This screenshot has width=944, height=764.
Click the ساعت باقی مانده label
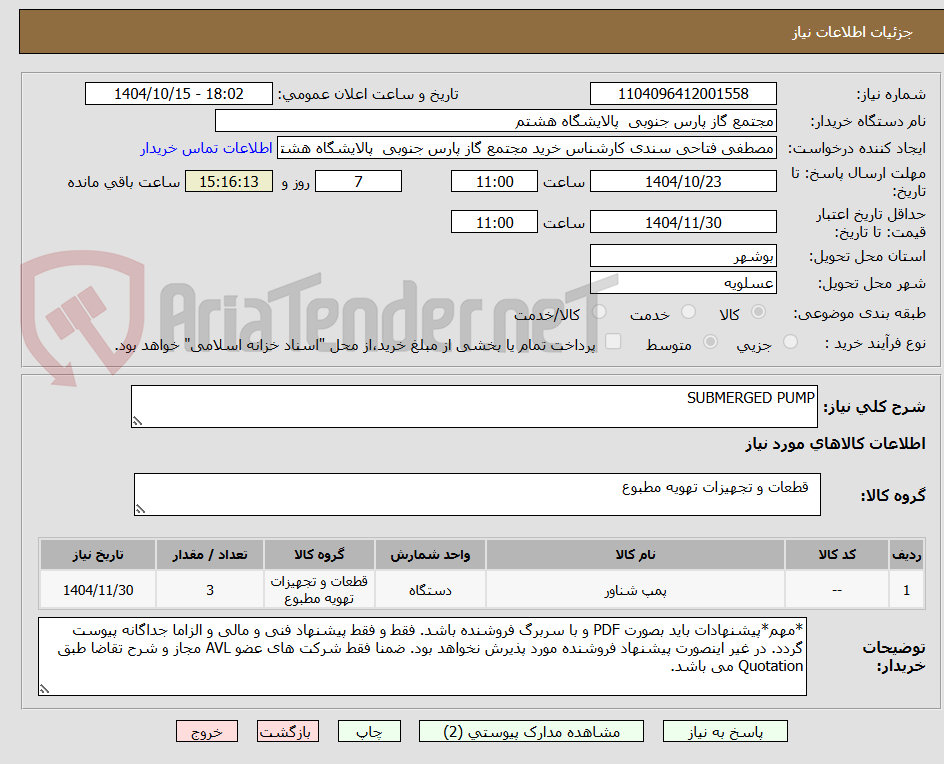point(123,182)
